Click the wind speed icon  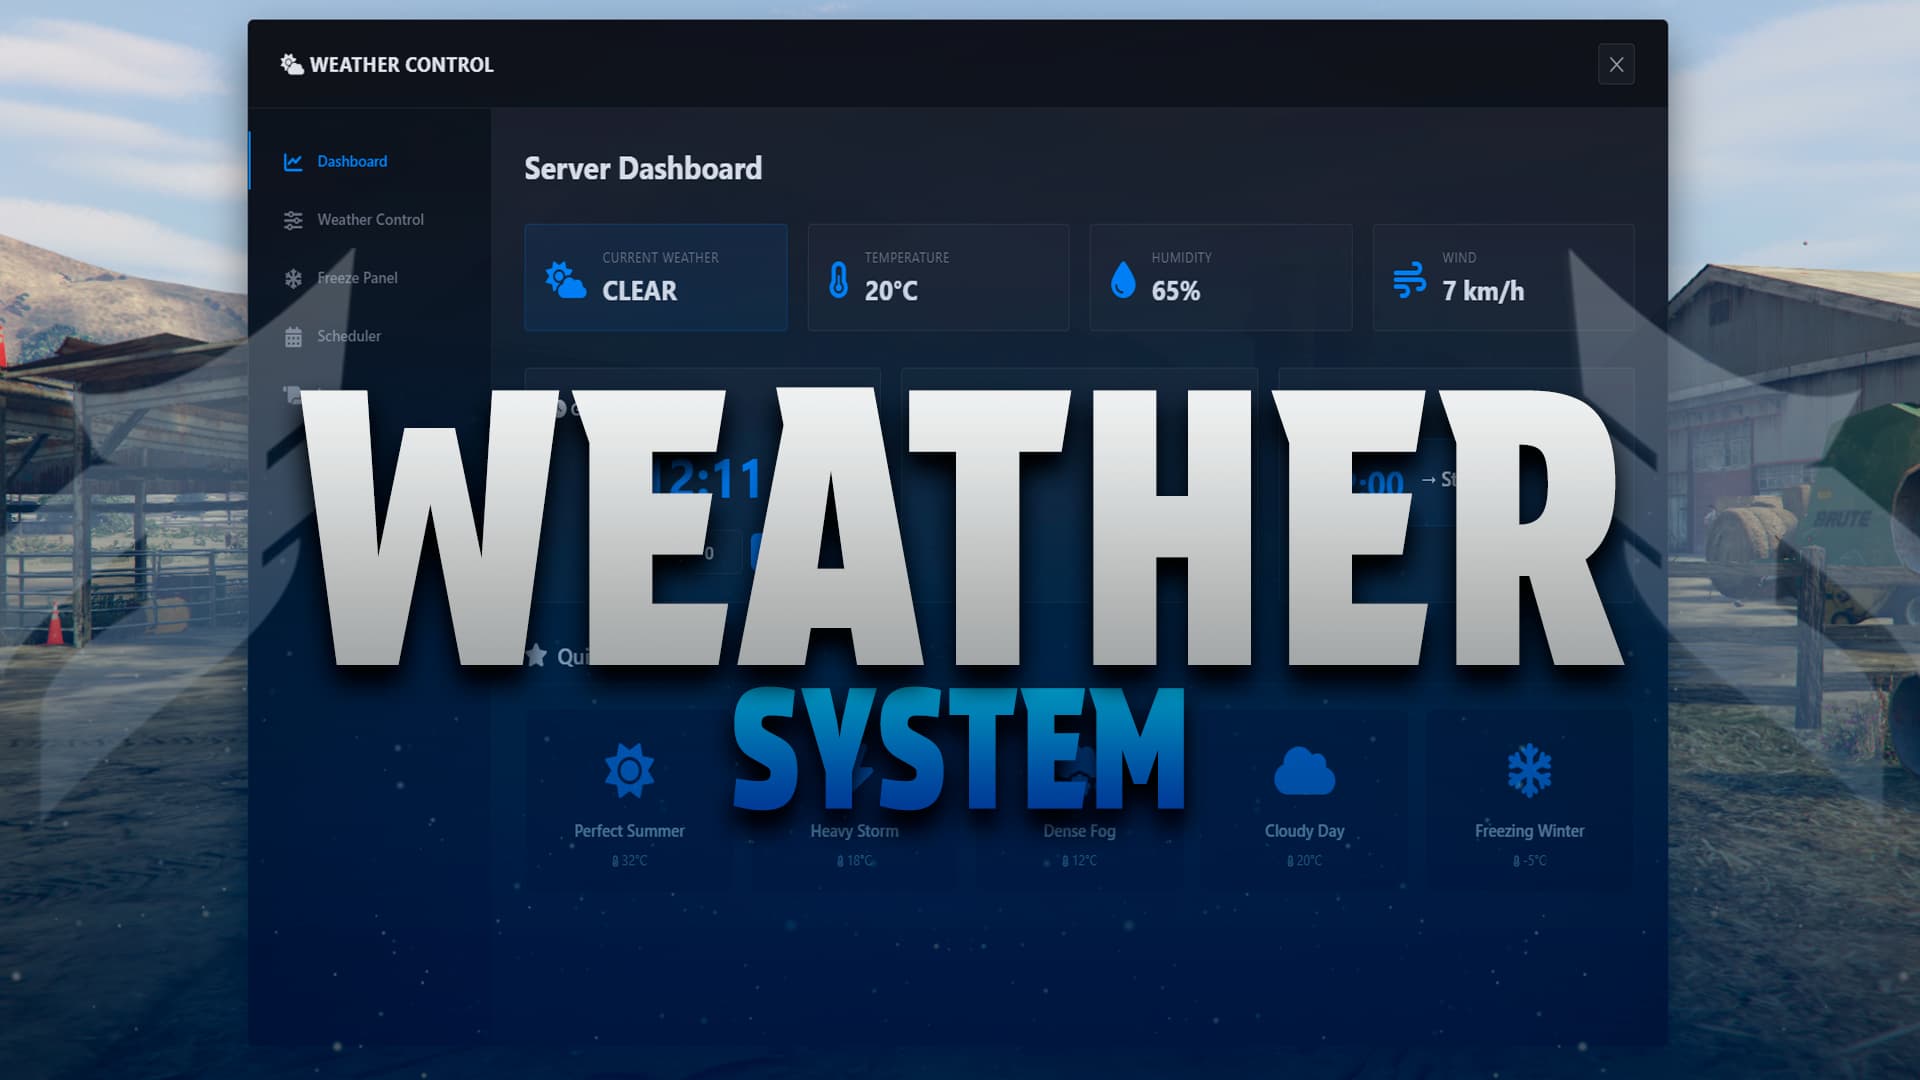coord(1409,280)
